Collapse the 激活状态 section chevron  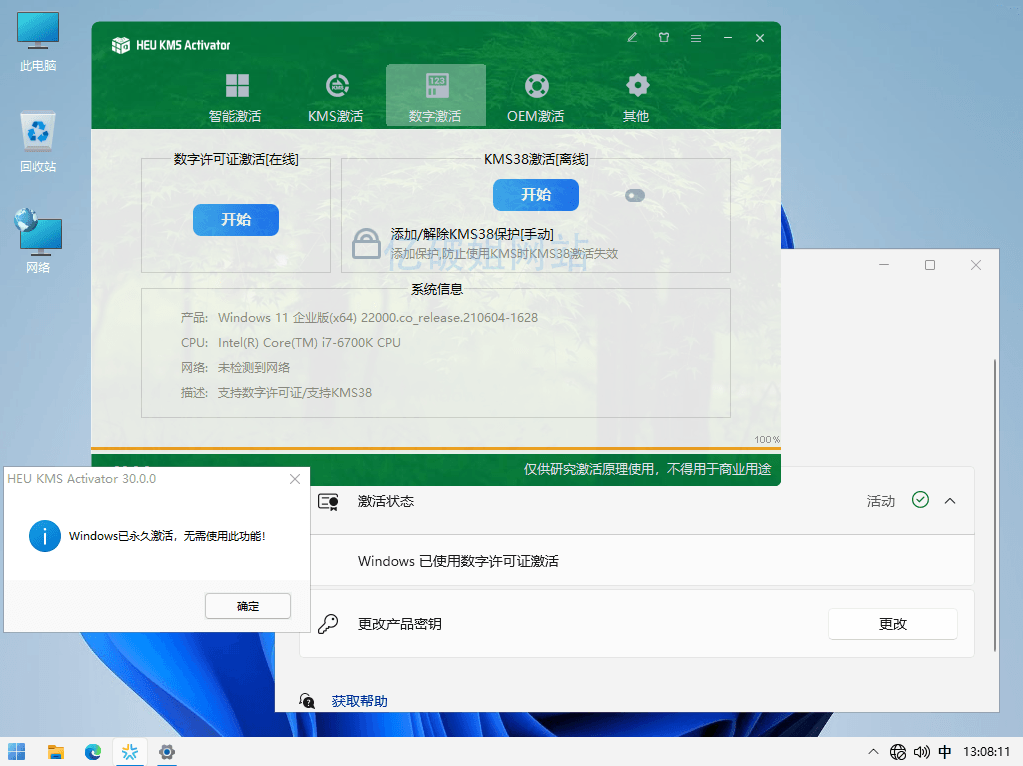click(950, 501)
